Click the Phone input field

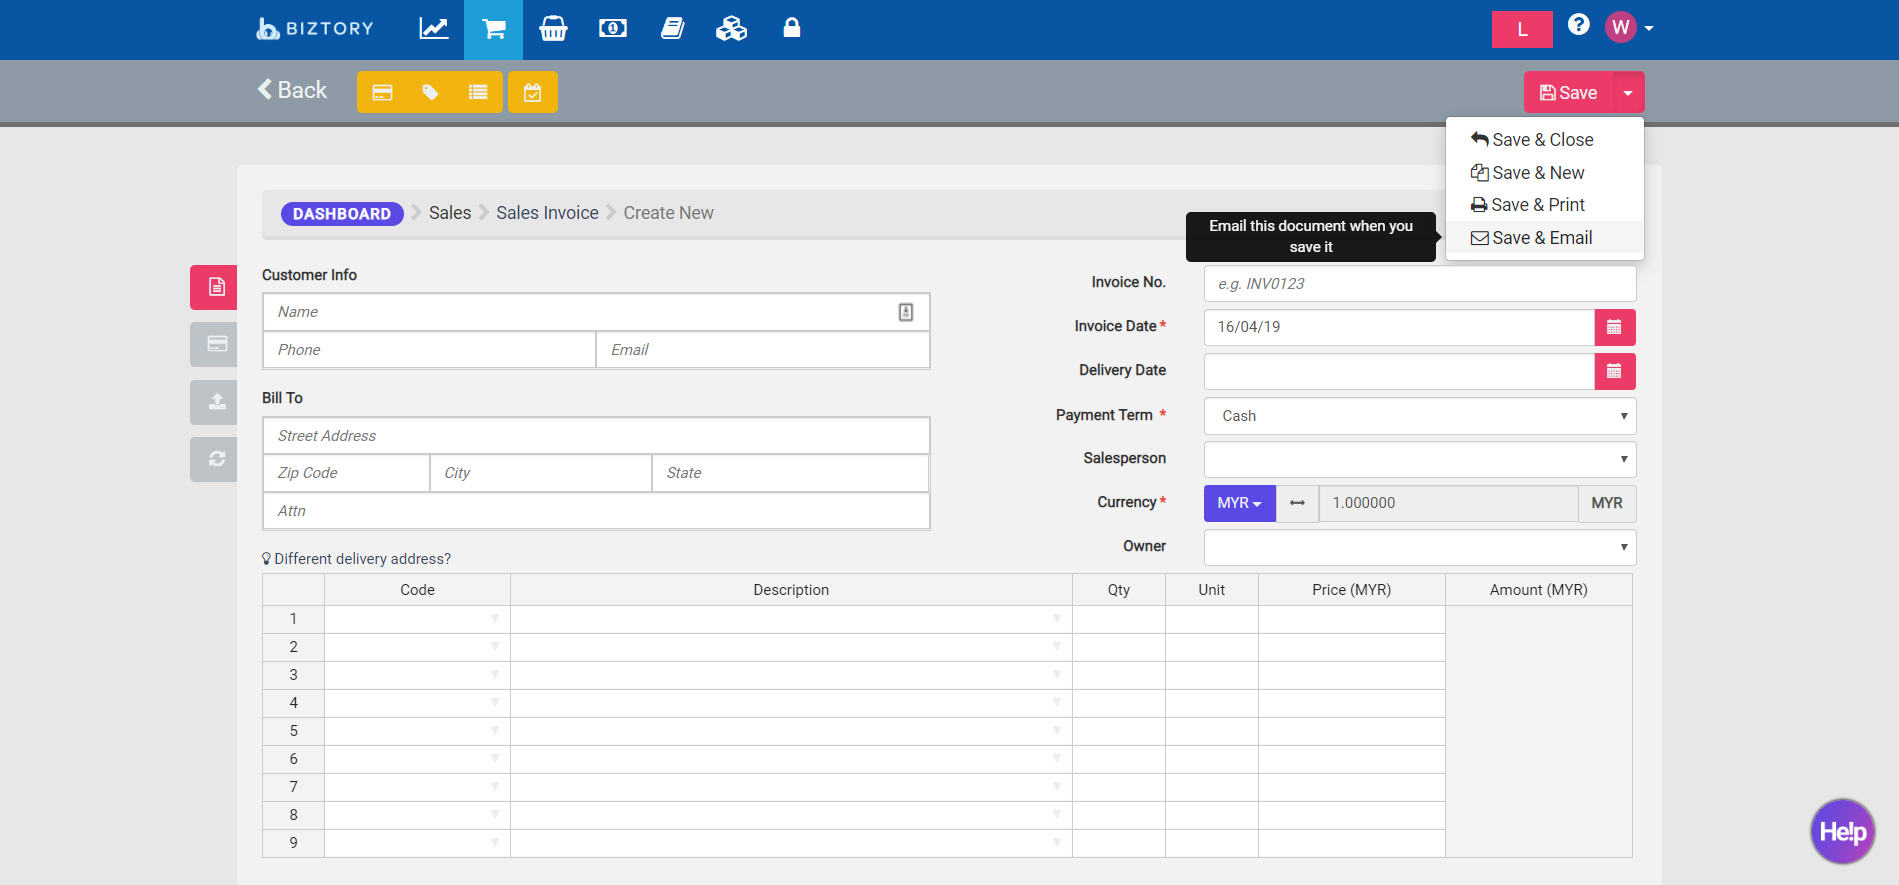click(x=429, y=350)
